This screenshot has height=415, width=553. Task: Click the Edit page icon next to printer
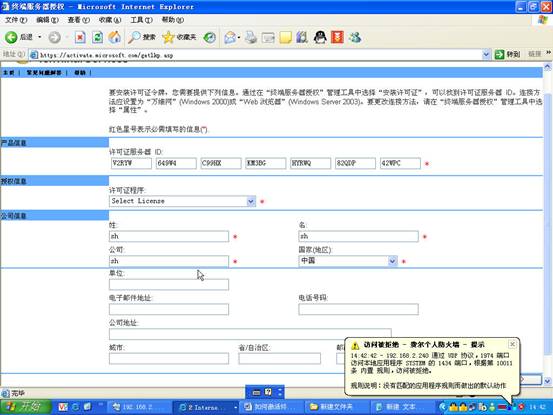pos(268,37)
